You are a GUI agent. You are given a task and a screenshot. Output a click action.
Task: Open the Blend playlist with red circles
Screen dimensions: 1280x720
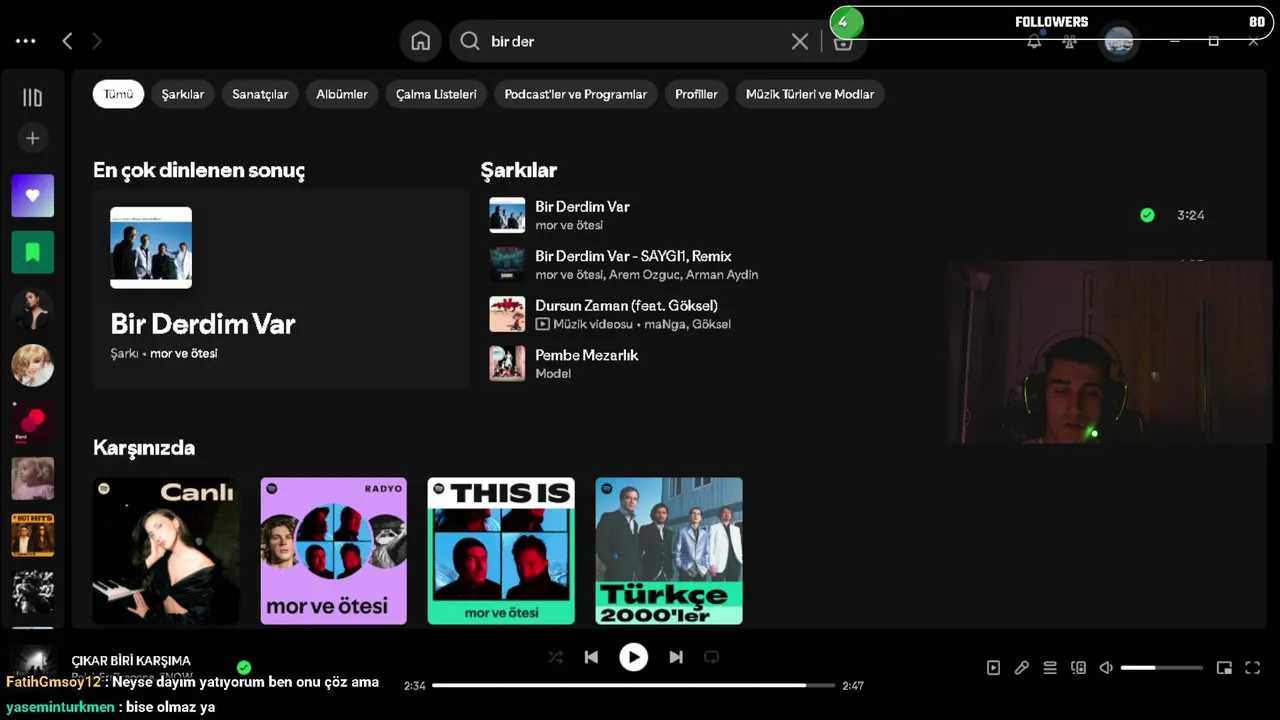[32, 422]
